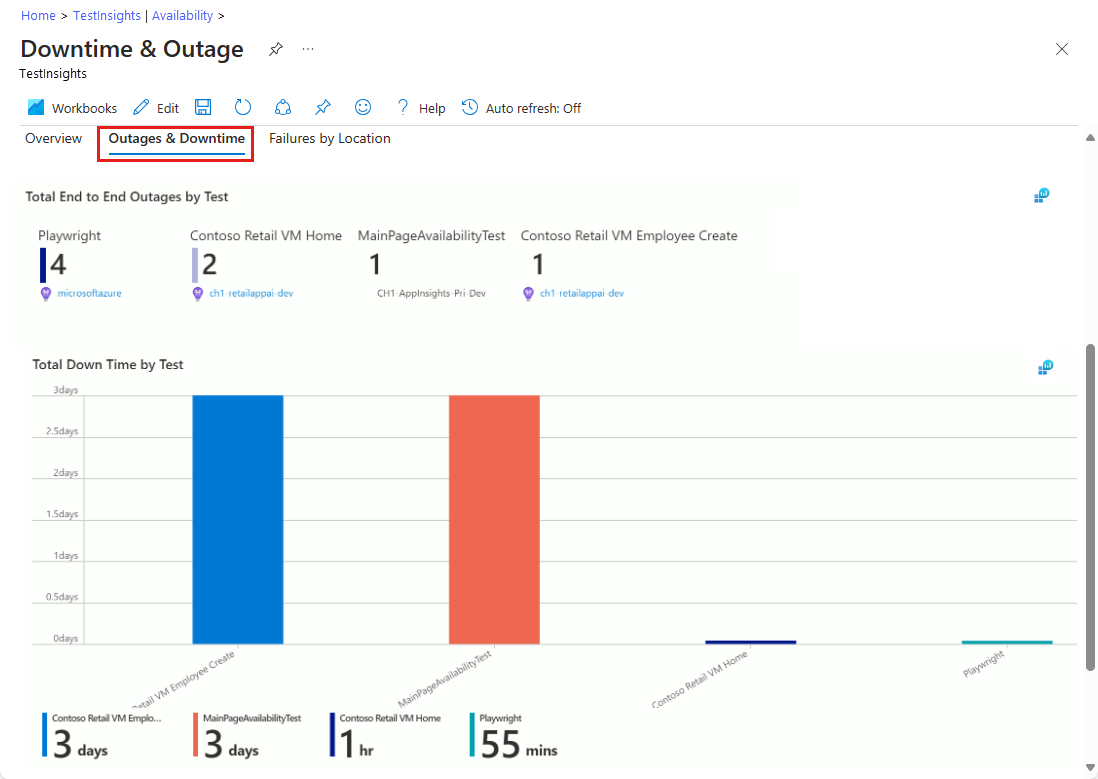The width and height of the screenshot is (1098, 779).
Task: Click Contoso Retail VM Home 1 hr legend
Action: [386, 736]
